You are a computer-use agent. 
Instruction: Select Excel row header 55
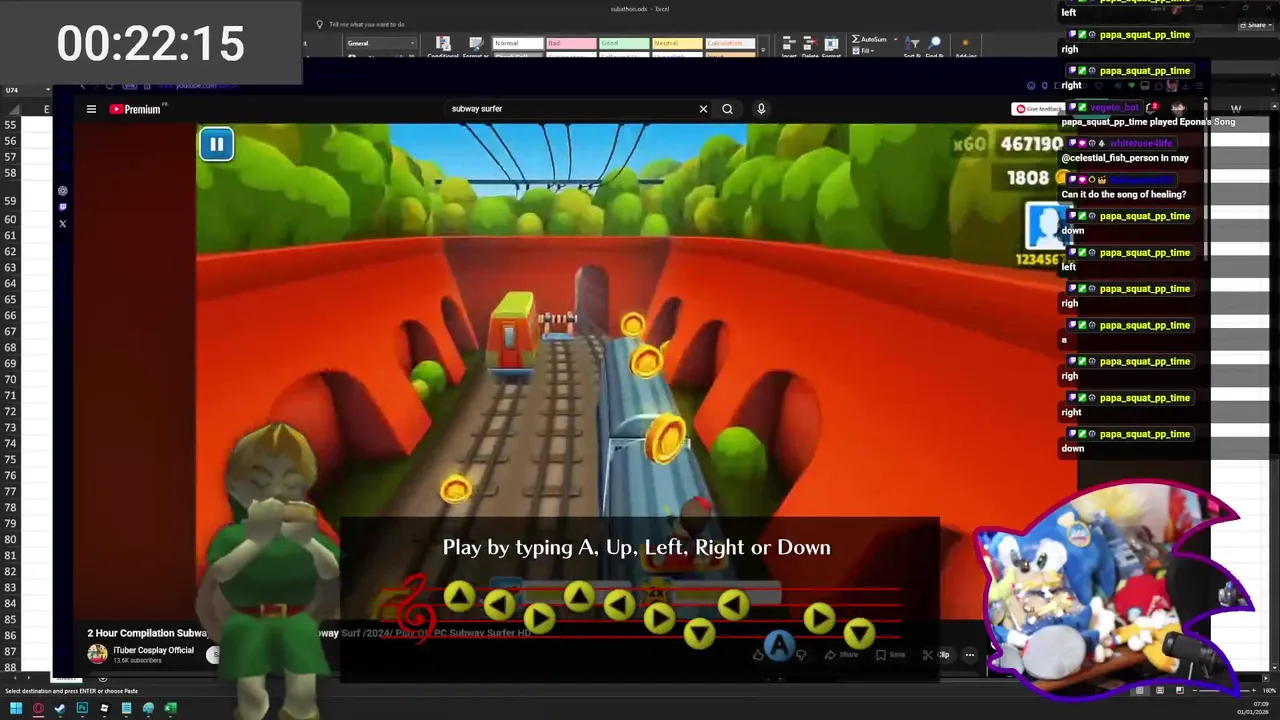(11, 125)
